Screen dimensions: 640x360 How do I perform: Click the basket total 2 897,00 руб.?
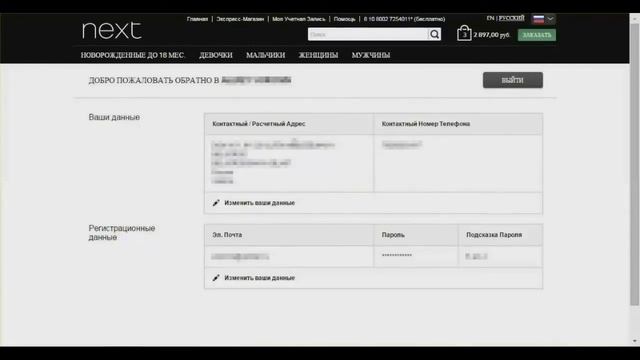(x=492, y=35)
